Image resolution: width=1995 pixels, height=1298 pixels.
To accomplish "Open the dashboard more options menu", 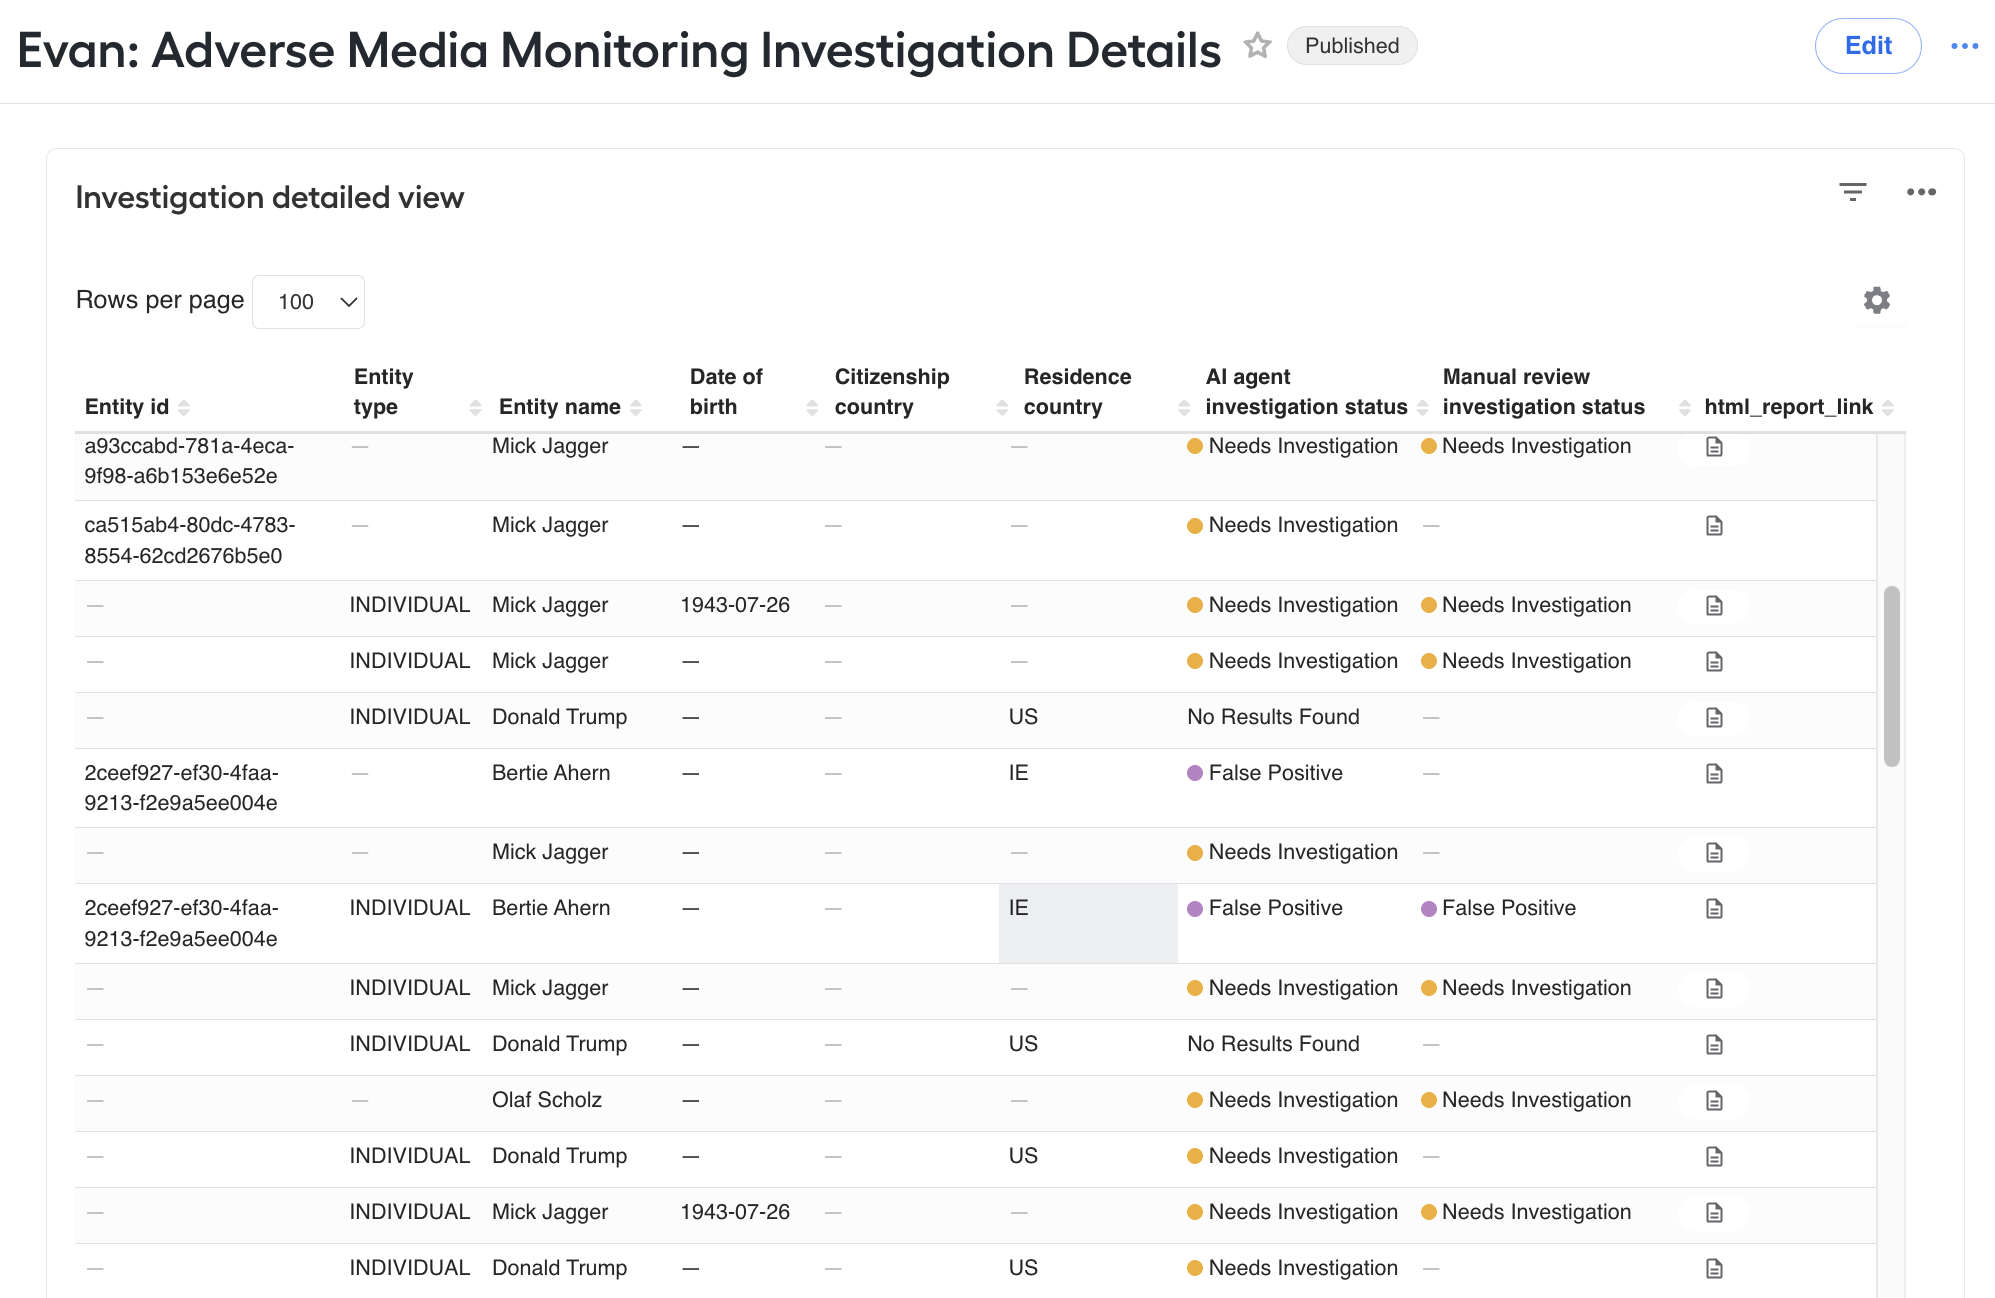I will (1964, 46).
